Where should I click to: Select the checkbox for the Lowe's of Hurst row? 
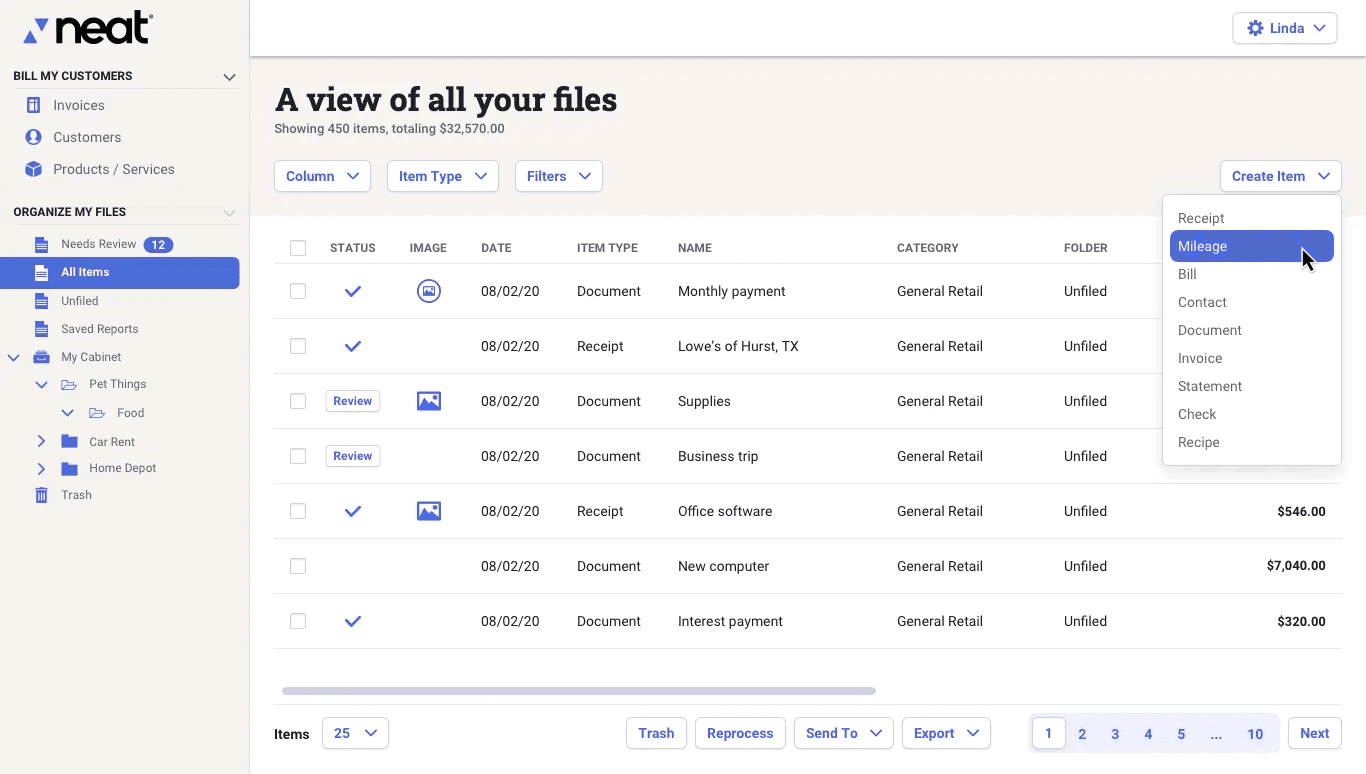tap(298, 346)
